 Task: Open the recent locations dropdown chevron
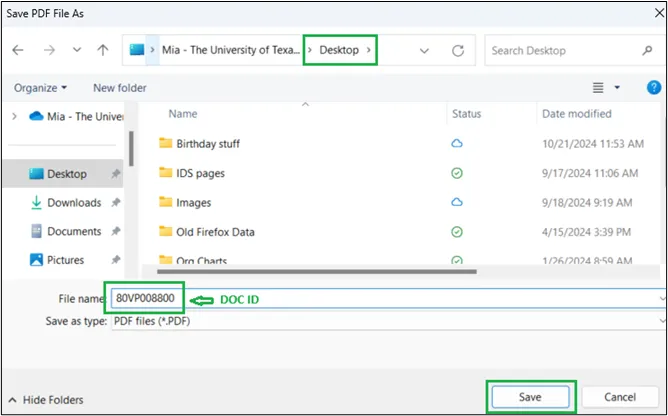pos(425,50)
